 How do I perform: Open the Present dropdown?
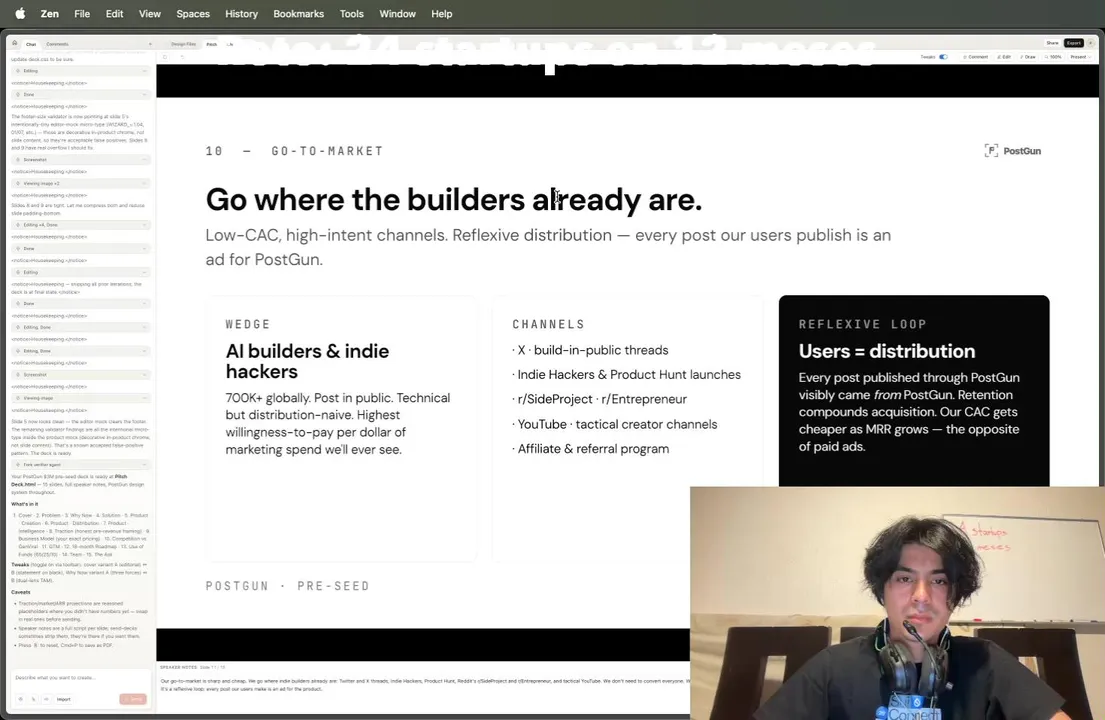coord(1080,57)
